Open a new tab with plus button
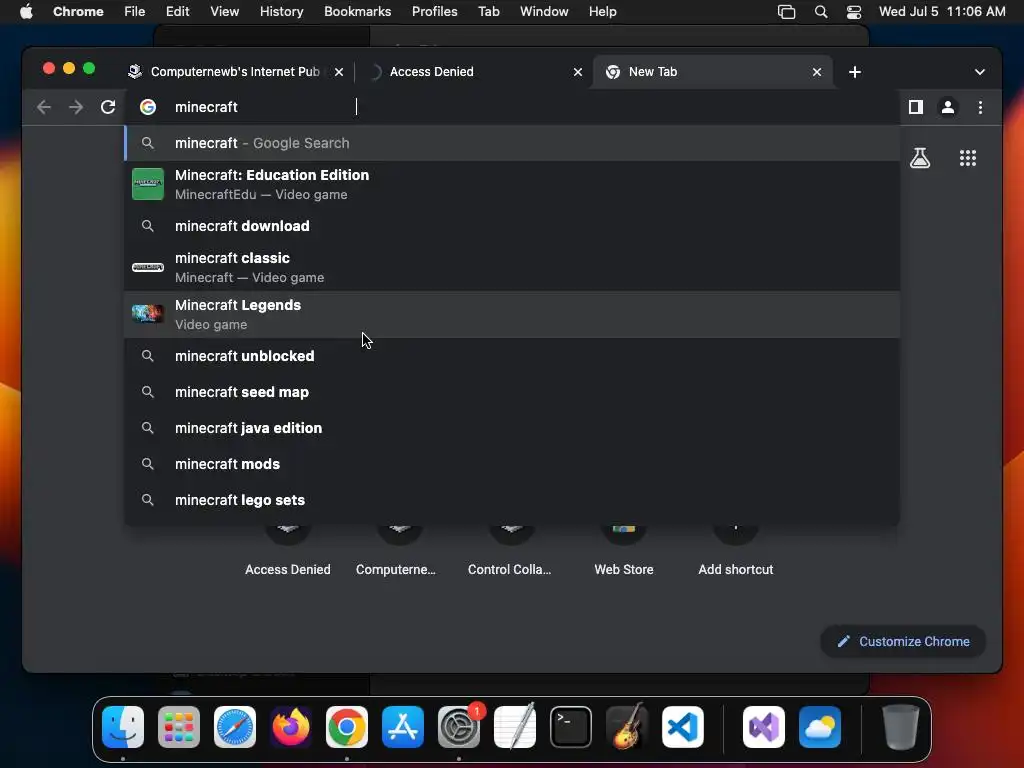The image size is (1024, 768). pyautogui.click(x=855, y=72)
